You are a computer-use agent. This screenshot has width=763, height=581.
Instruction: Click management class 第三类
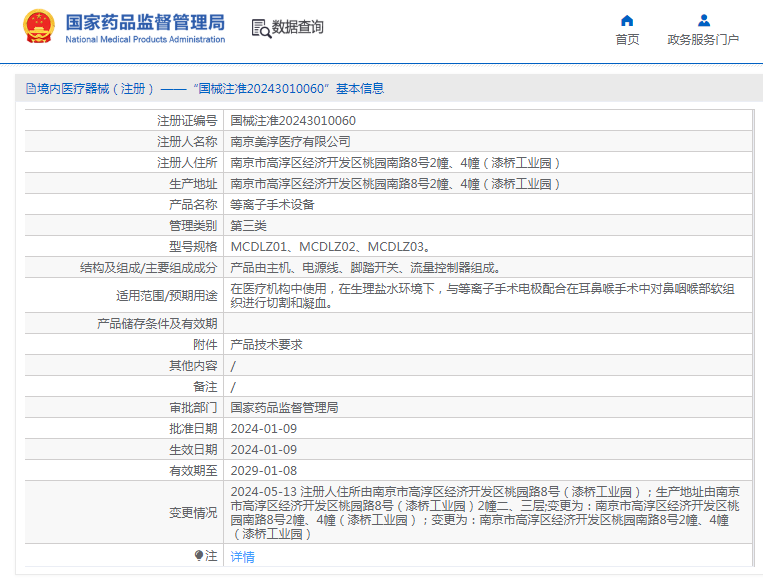[x=248, y=226]
